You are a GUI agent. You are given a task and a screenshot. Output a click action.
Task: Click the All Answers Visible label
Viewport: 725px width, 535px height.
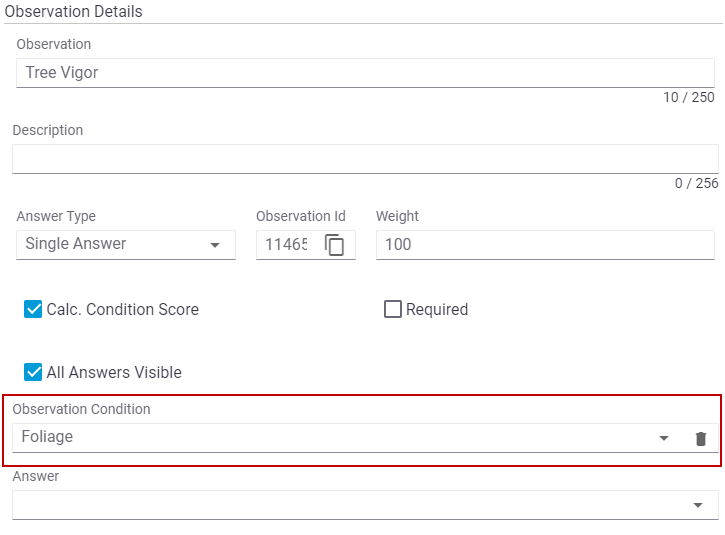click(x=114, y=373)
